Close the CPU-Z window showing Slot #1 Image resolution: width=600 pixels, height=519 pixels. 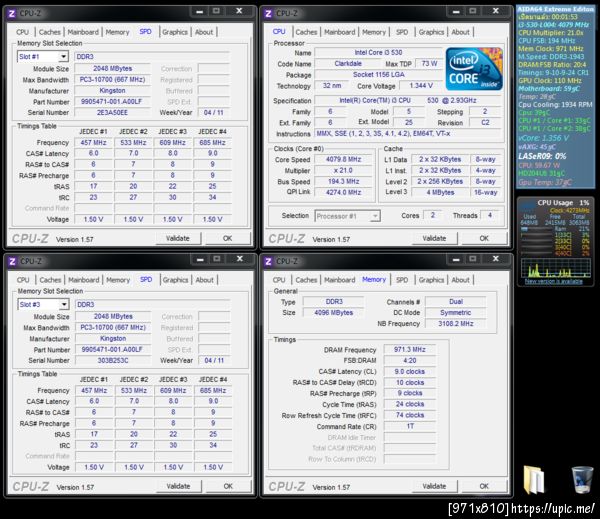click(240, 11)
